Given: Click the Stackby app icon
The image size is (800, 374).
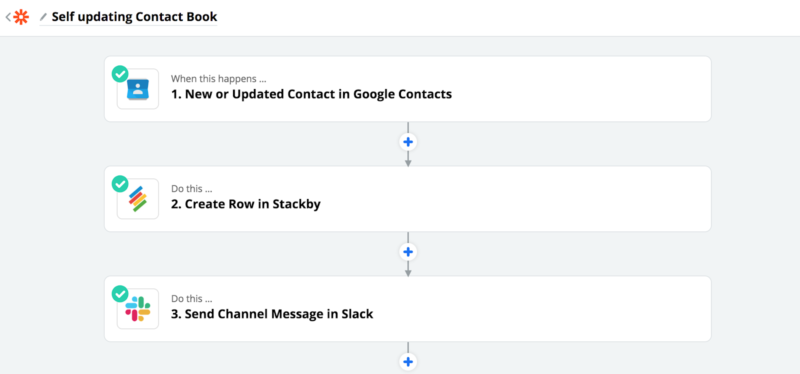Looking at the screenshot, I should (138, 198).
